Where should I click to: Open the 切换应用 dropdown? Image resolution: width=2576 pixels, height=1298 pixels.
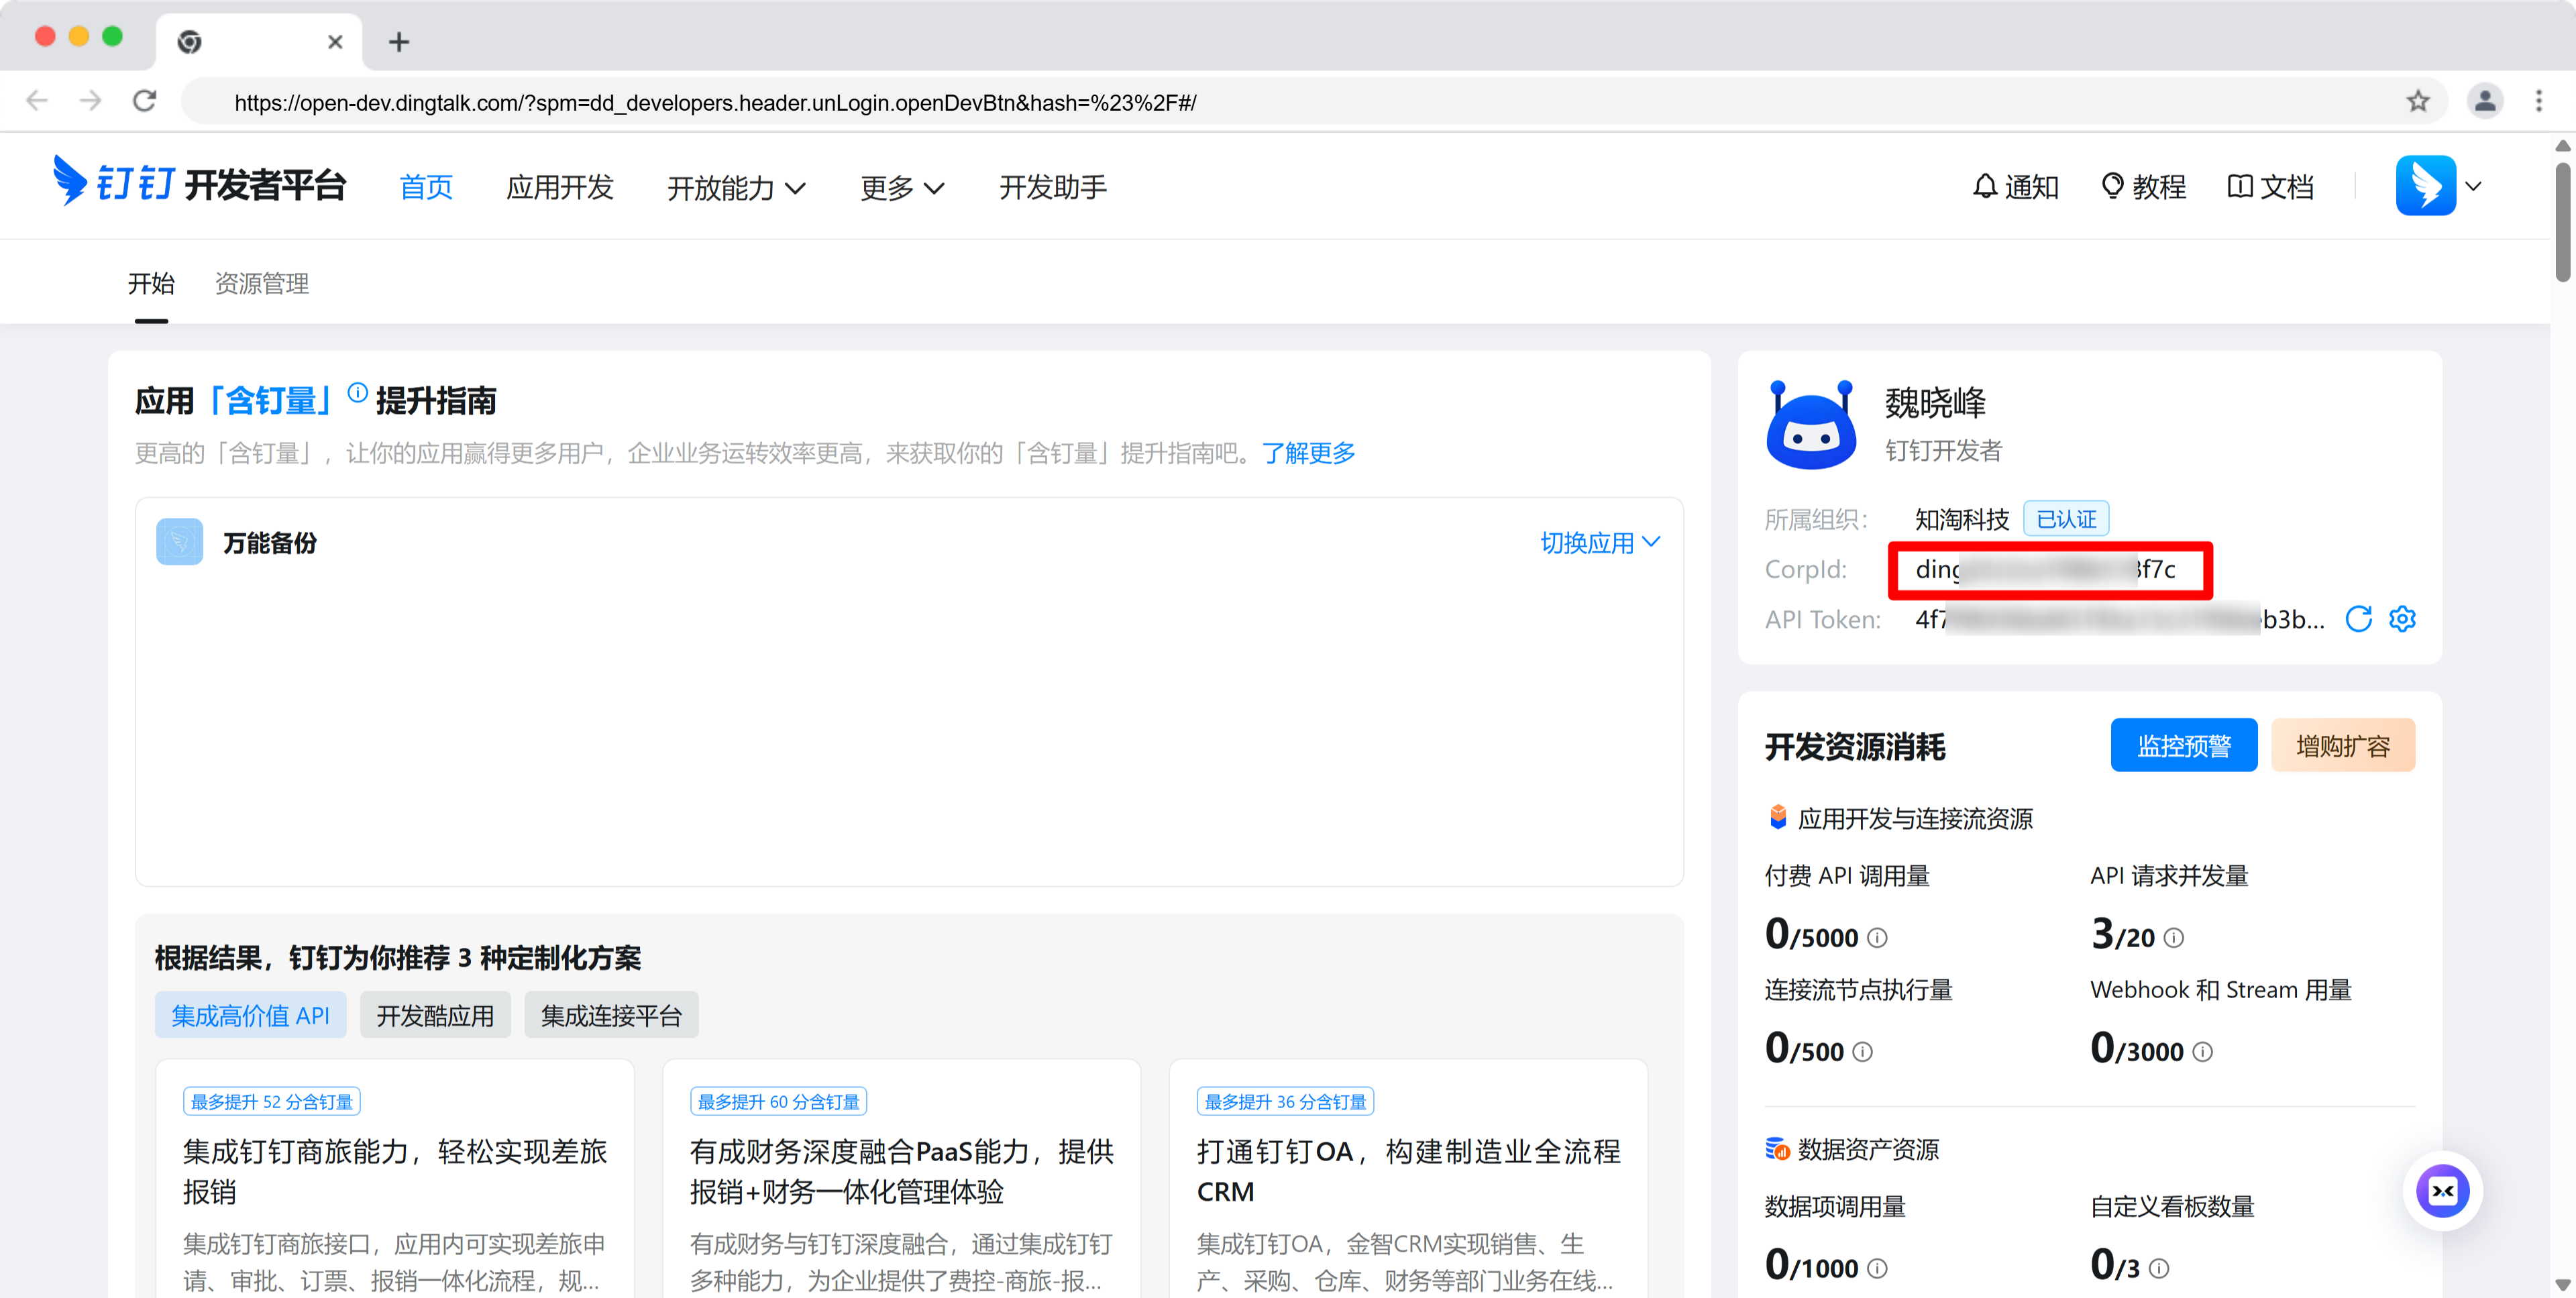pyautogui.click(x=1600, y=542)
